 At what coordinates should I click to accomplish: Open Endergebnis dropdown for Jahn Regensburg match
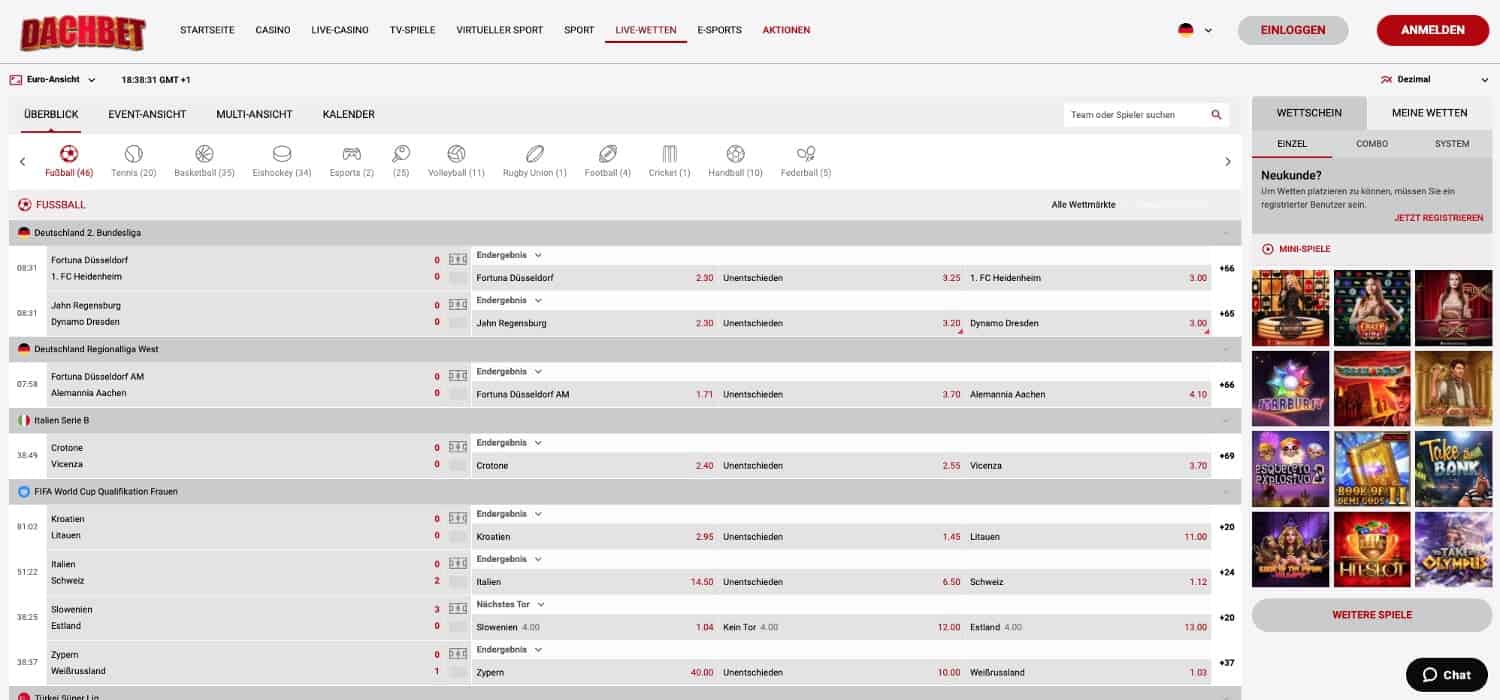click(x=509, y=300)
